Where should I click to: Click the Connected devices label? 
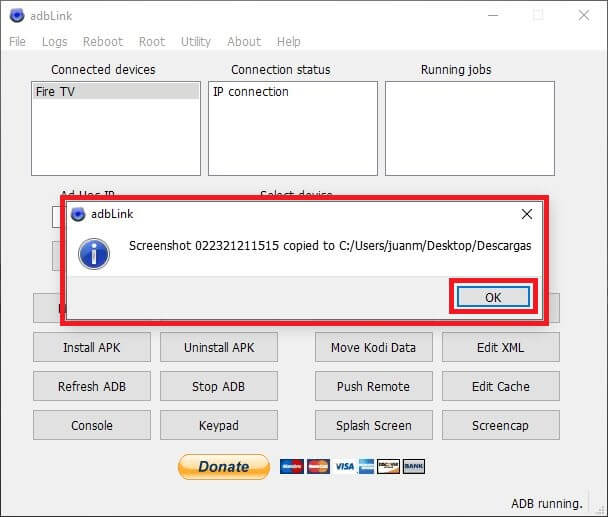coord(103,69)
